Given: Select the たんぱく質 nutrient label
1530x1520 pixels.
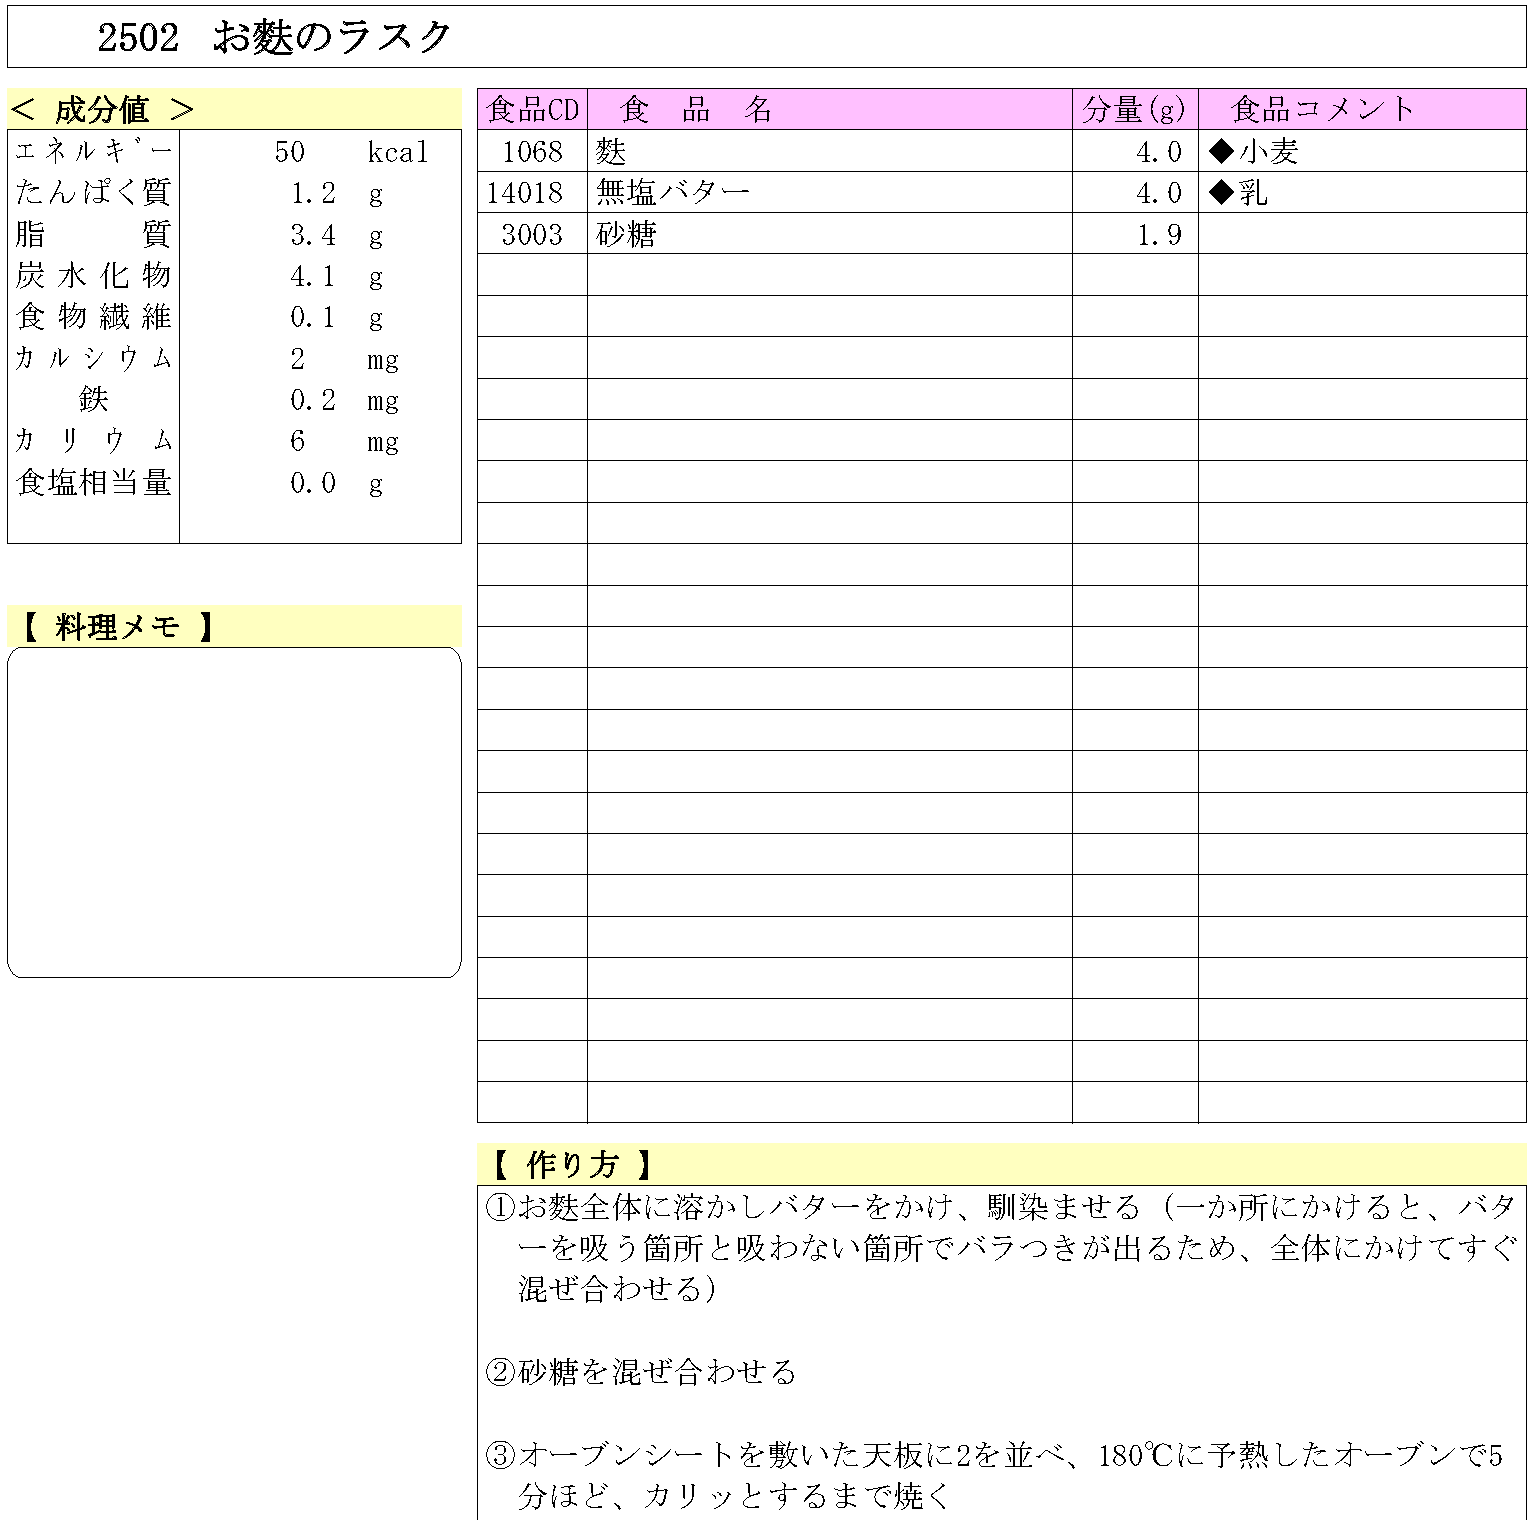Looking at the screenshot, I should [93, 192].
